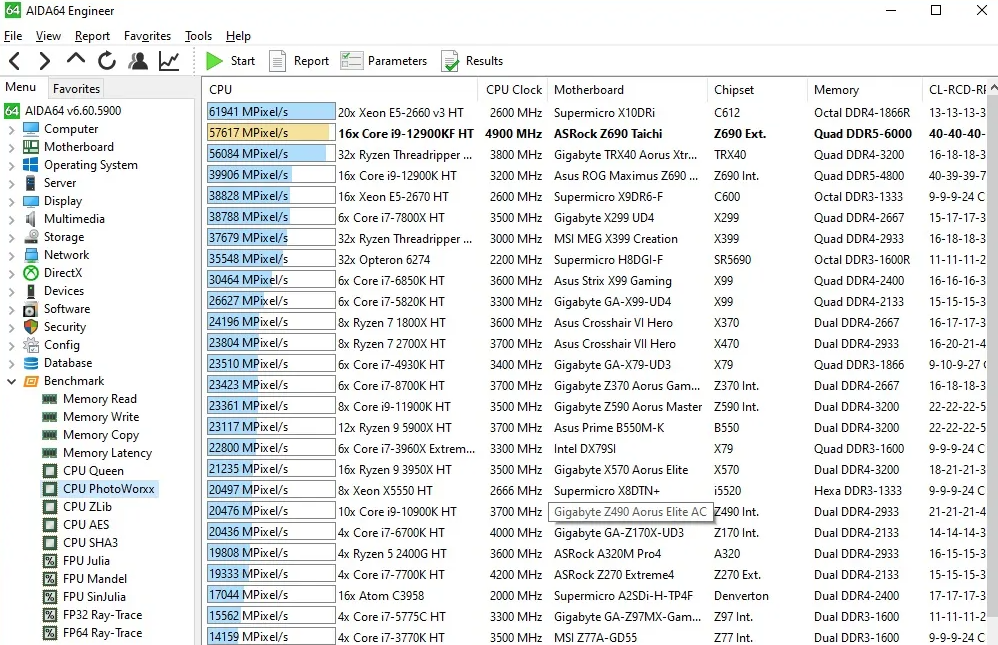Open the Report menu
This screenshot has width=998, height=645.
click(x=92, y=36)
